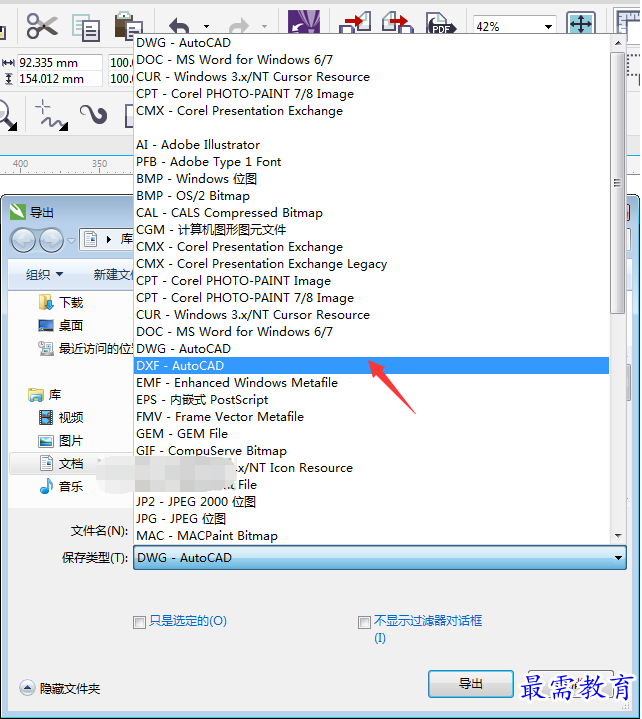Select JP2 - JPEG 2000 format
The height and width of the screenshot is (719, 642).
pos(372,502)
